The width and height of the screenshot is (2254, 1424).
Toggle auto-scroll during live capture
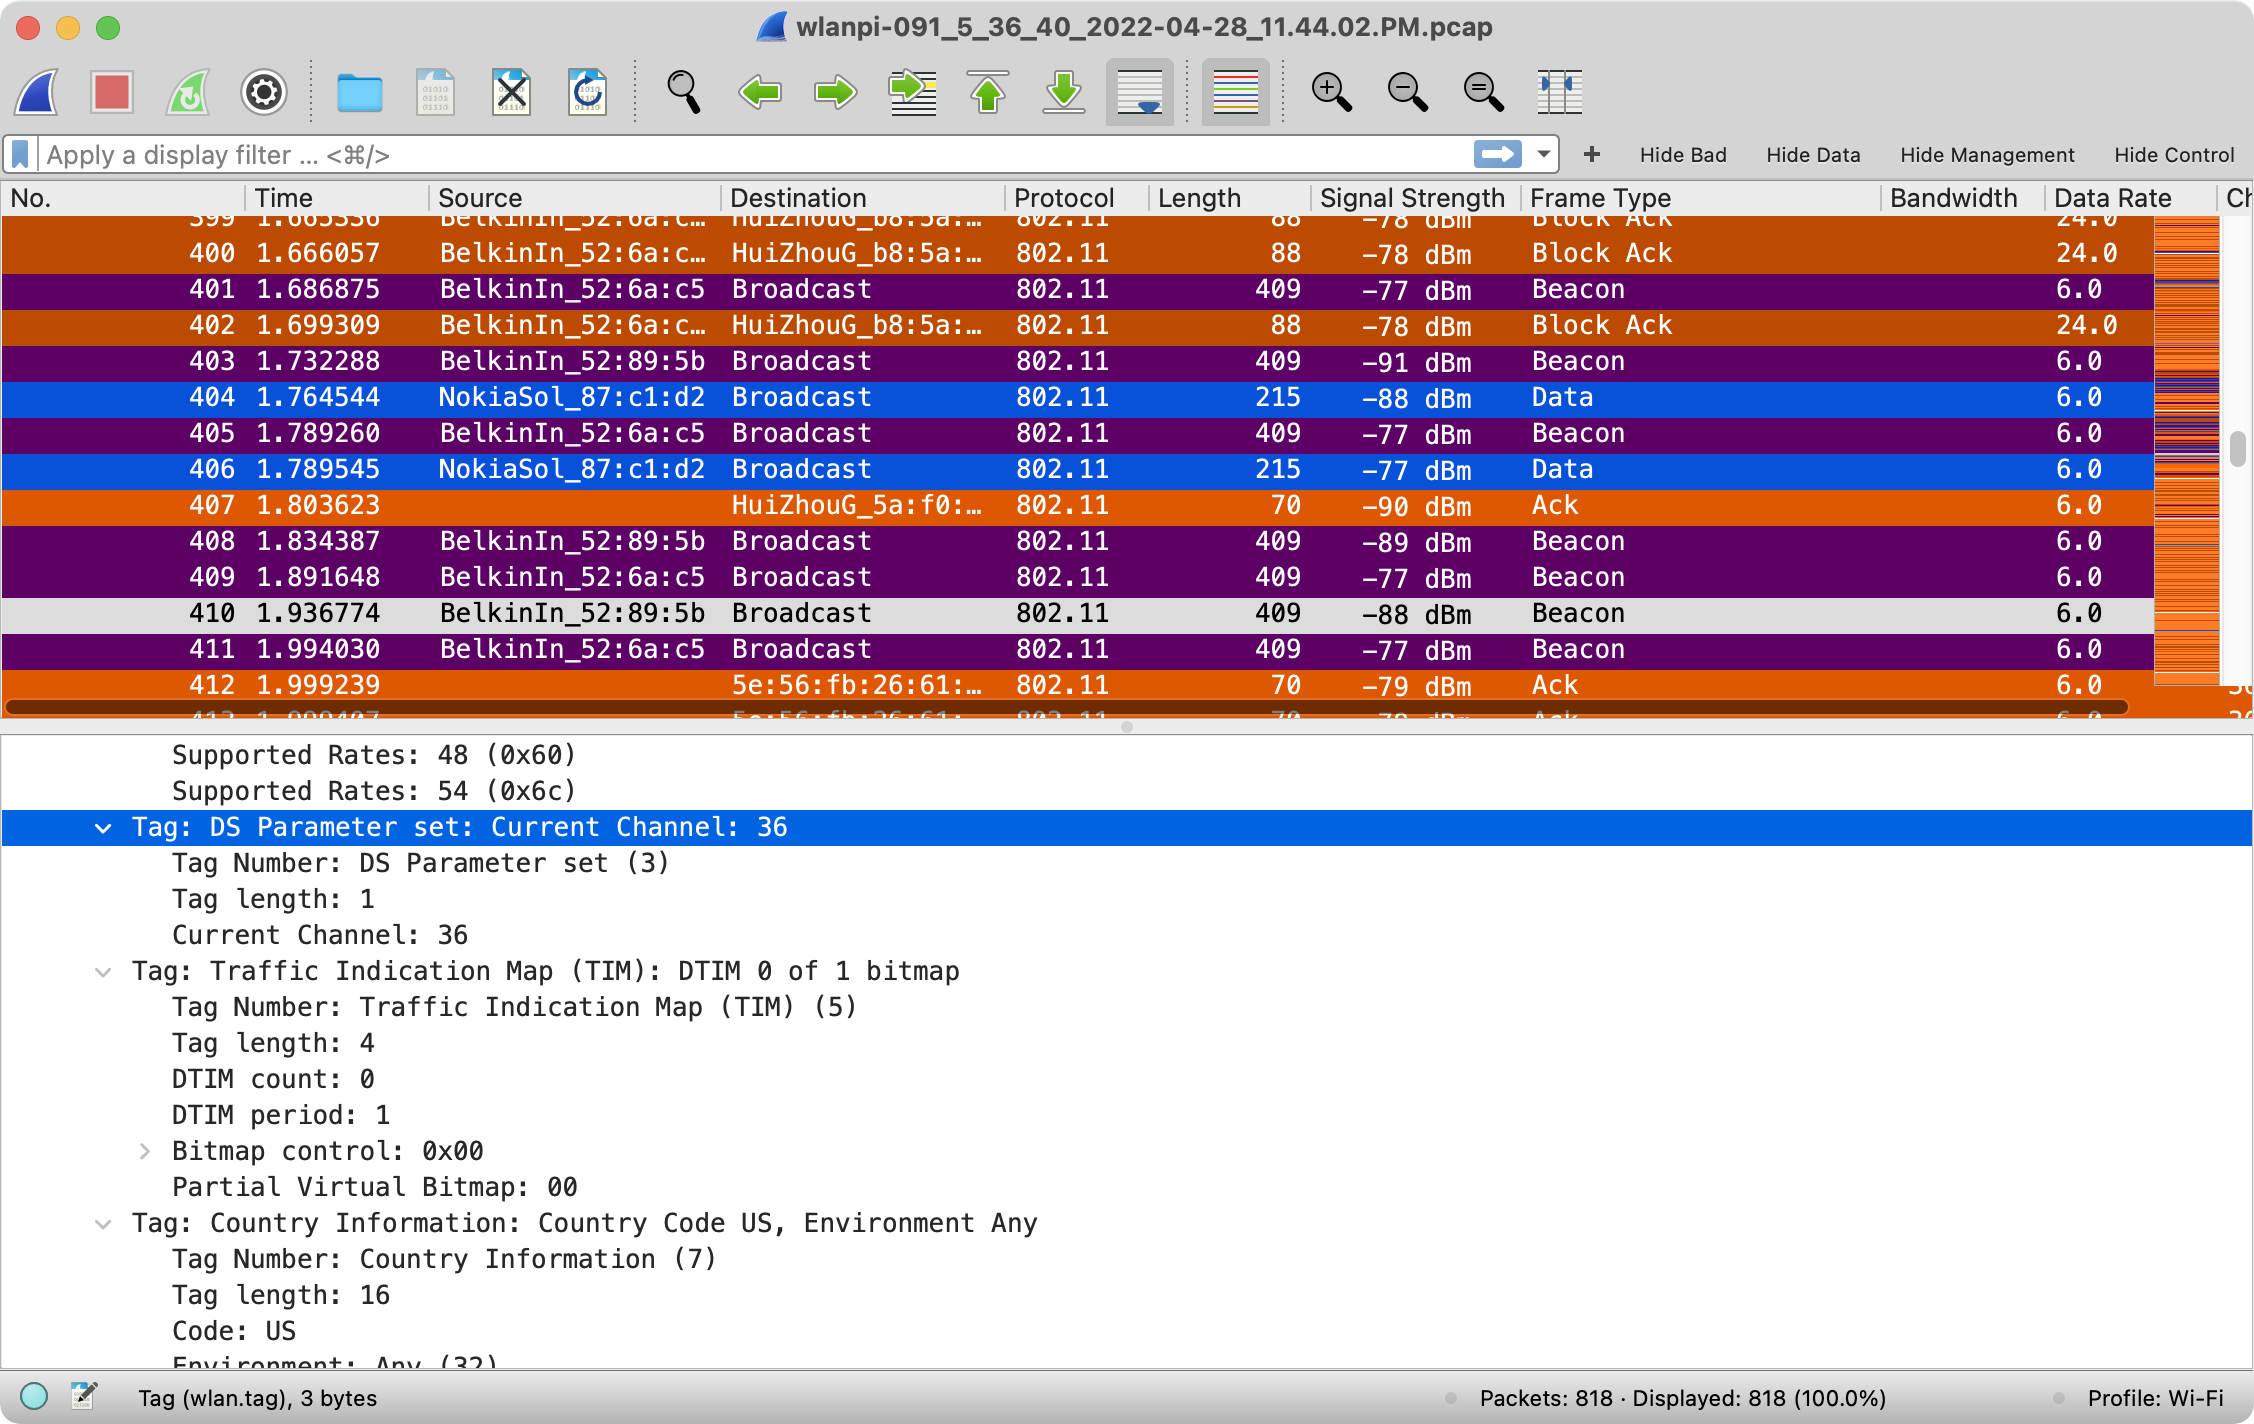tap(1139, 92)
